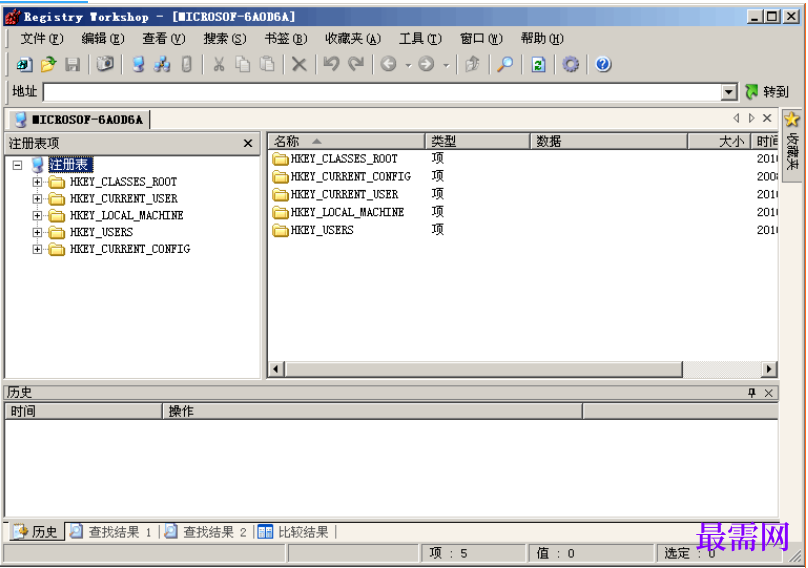Click the up one level icon
The height and width of the screenshot is (568, 808).
[x=472, y=64]
